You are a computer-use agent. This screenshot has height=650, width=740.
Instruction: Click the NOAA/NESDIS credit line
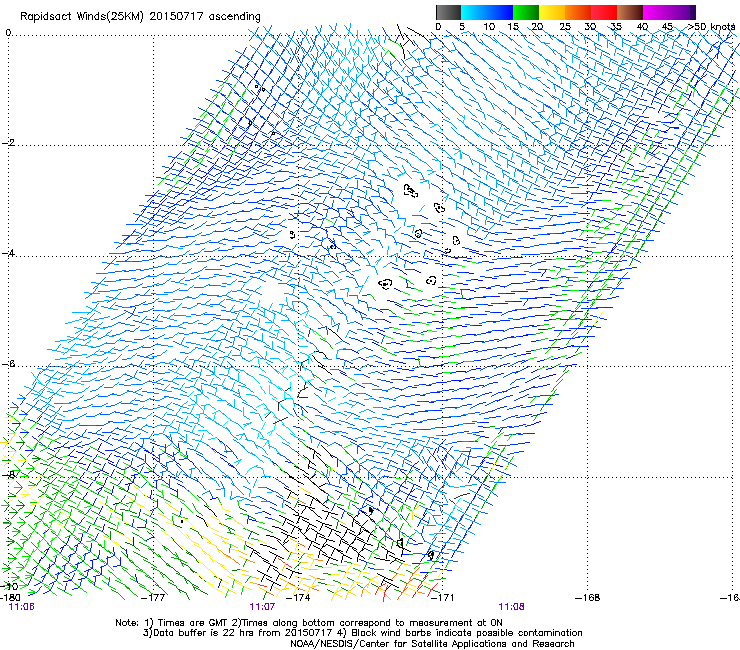tap(432, 644)
